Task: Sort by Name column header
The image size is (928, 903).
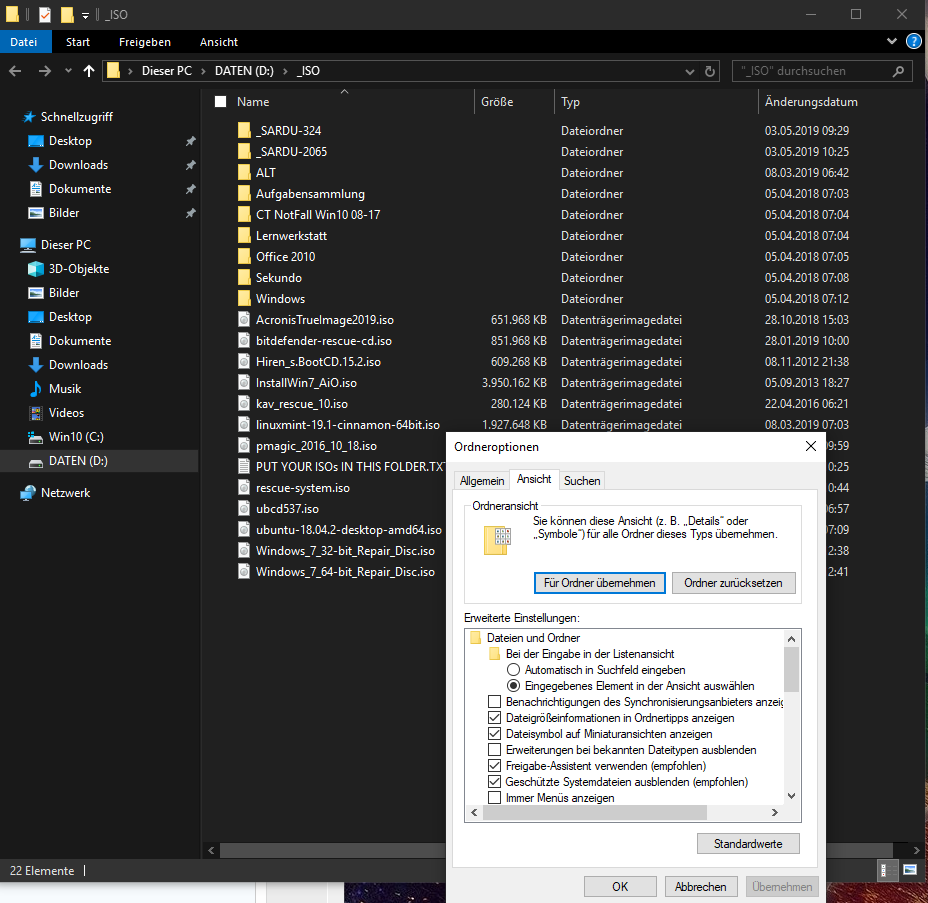Action: pyautogui.click(x=253, y=102)
